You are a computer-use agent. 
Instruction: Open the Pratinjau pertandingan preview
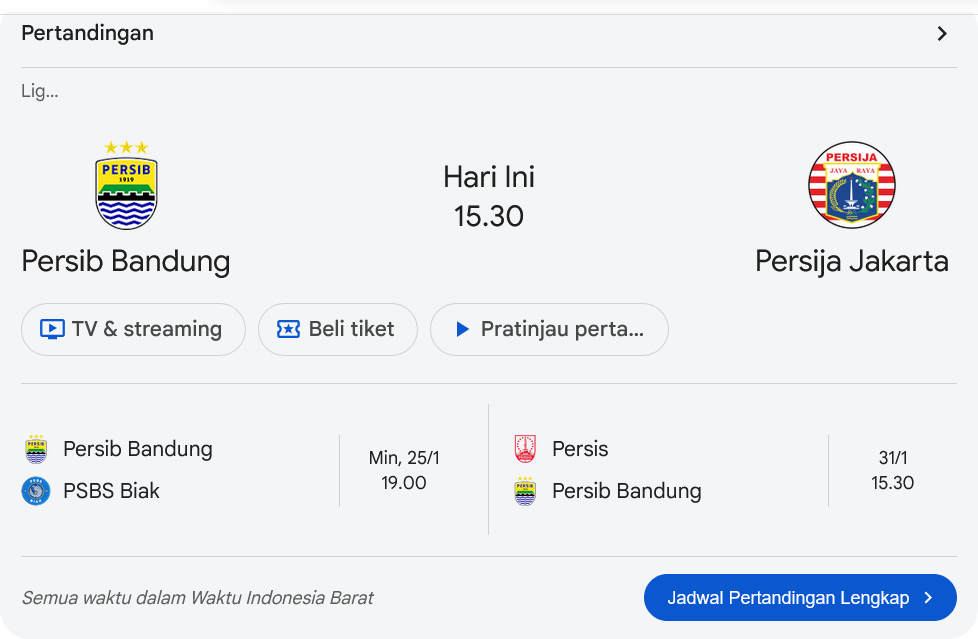[x=549, y=329]
